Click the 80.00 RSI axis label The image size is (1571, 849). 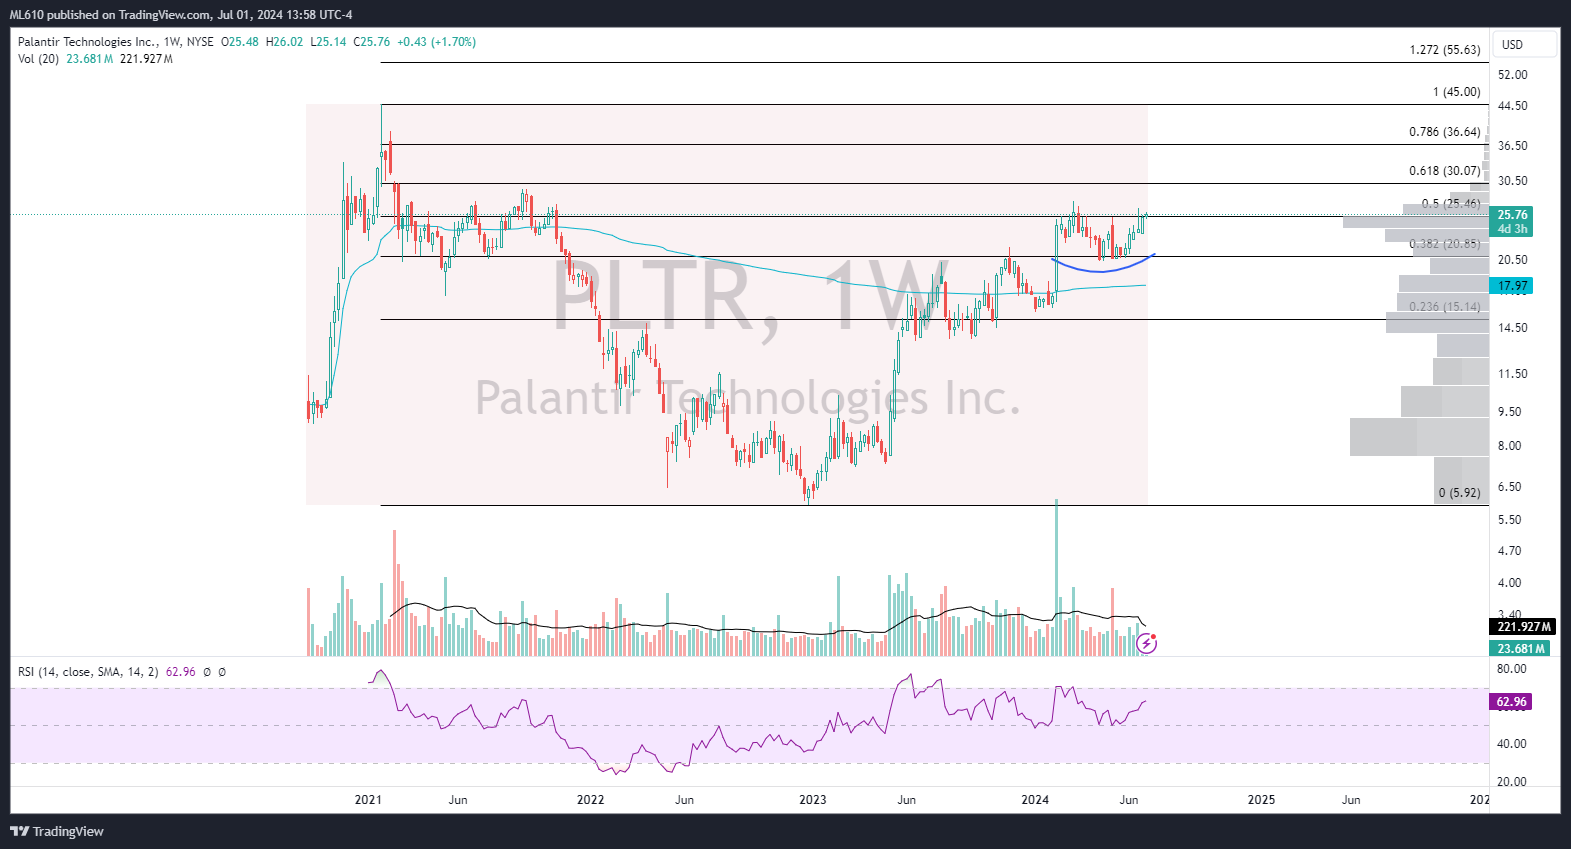tap(1512, 669)
